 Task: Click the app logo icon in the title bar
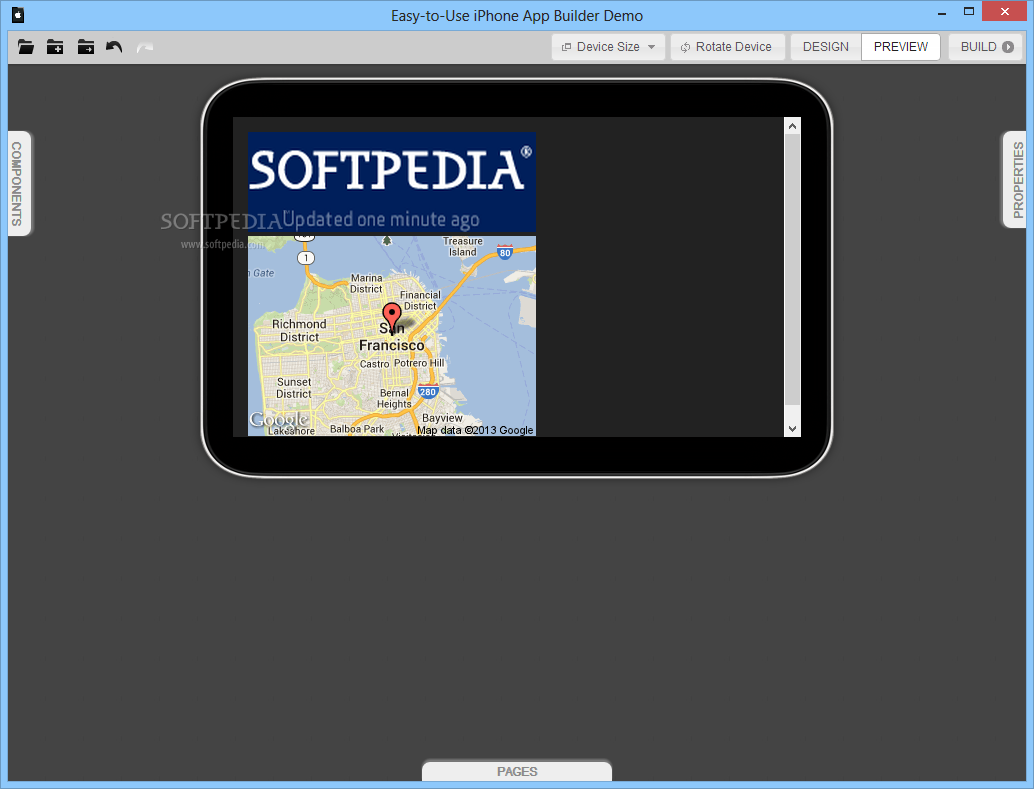[18, 15]
